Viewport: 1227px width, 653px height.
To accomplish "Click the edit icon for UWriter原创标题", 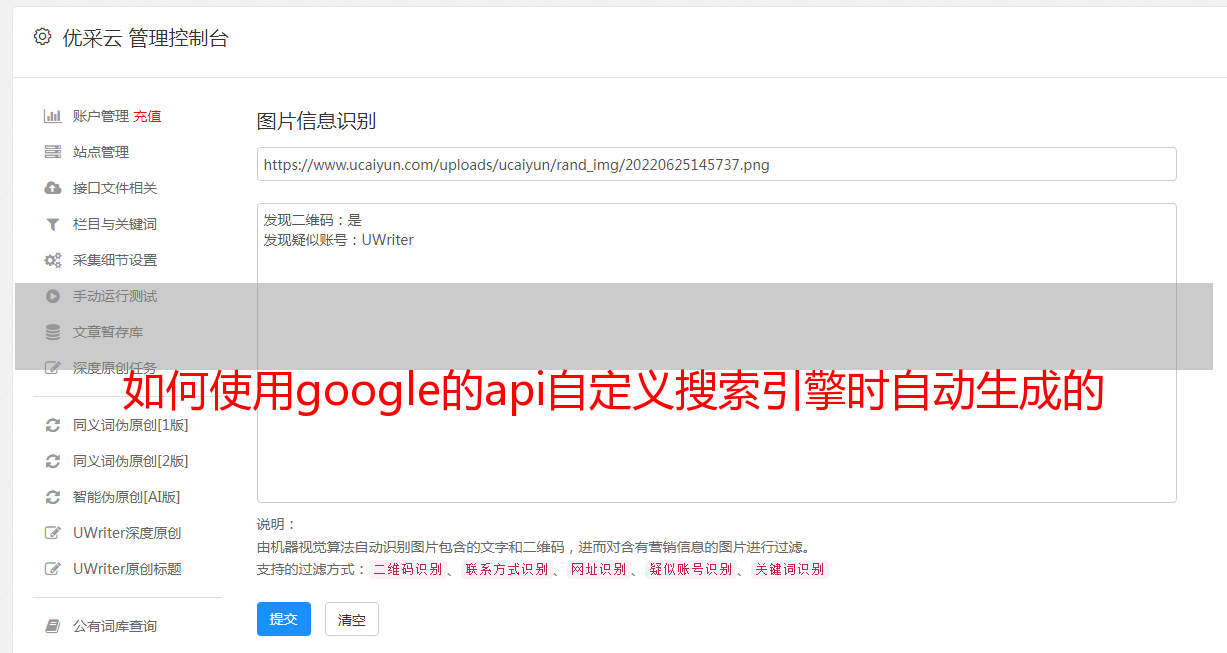I will pos(53,569).
